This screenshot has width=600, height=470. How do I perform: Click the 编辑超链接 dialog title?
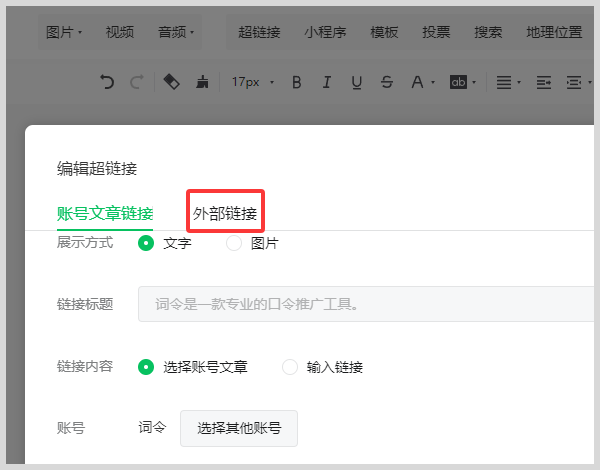coord(97,168)
